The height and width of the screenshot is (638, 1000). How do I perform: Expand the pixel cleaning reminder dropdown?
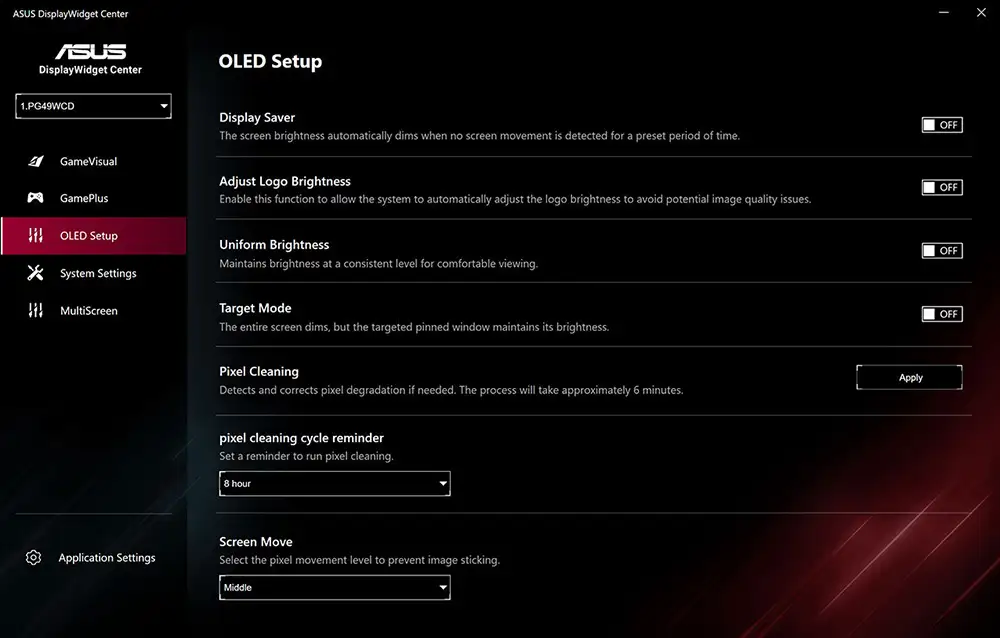pos(335,484)
